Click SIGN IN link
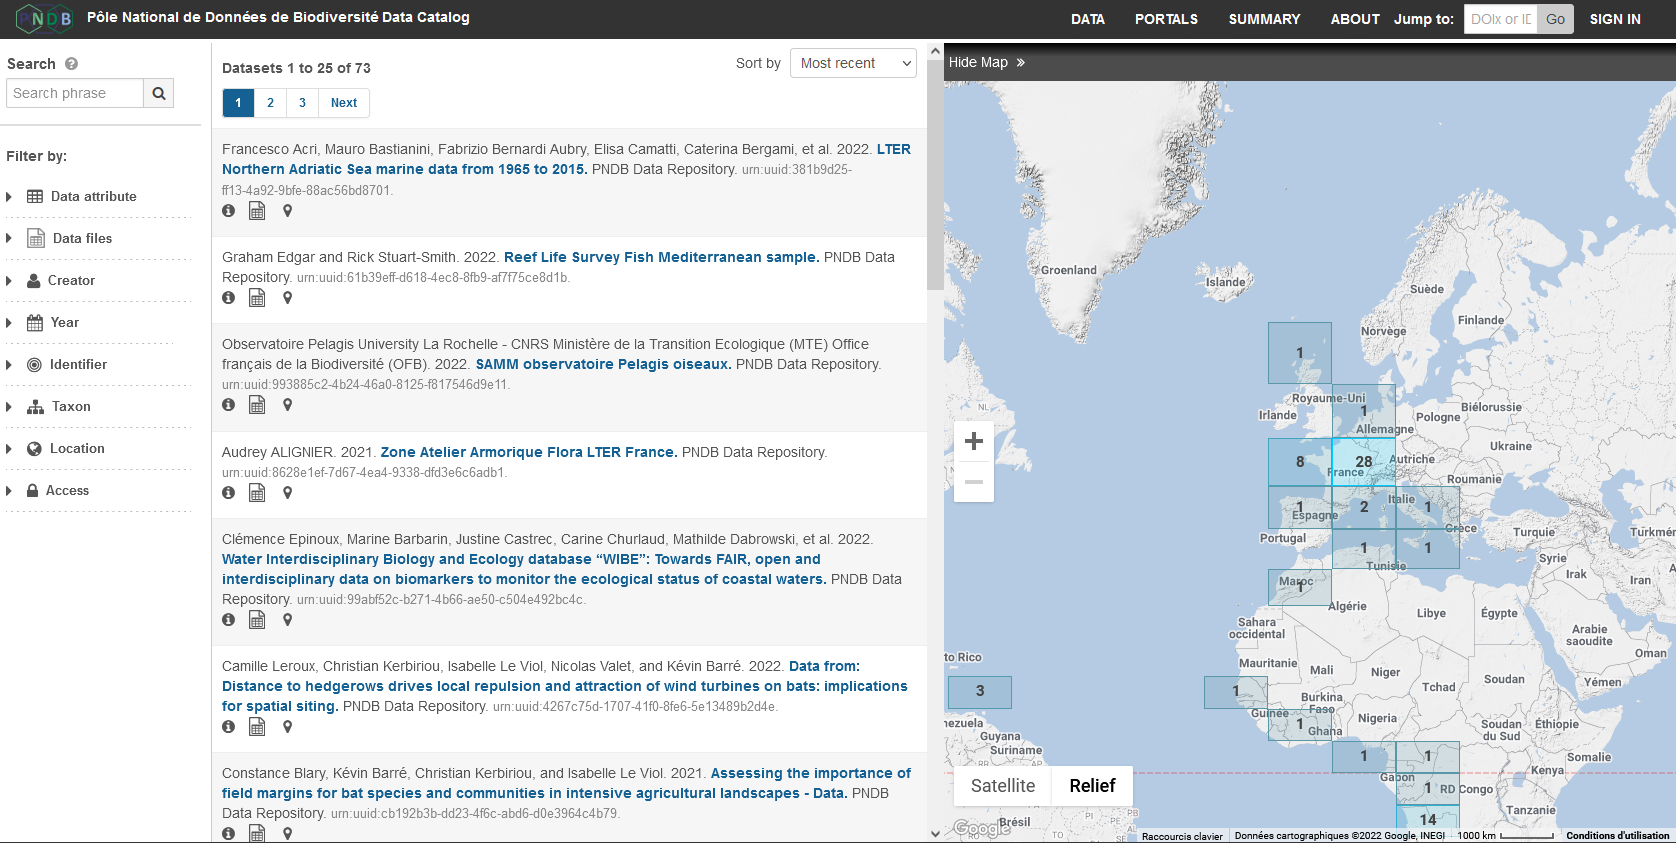 (x=1615, y=19)
